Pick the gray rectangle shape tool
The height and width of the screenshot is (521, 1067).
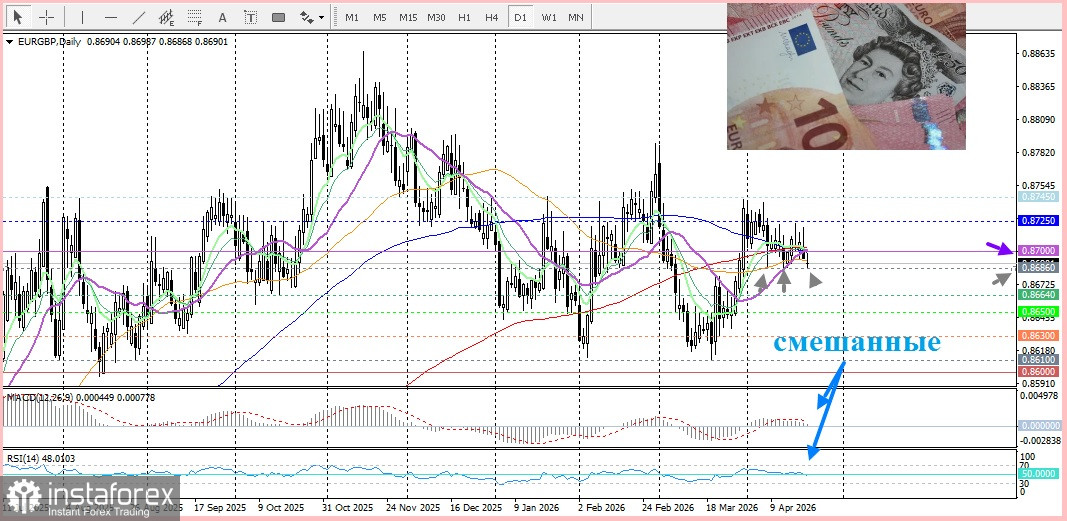[x=278, y=17]
